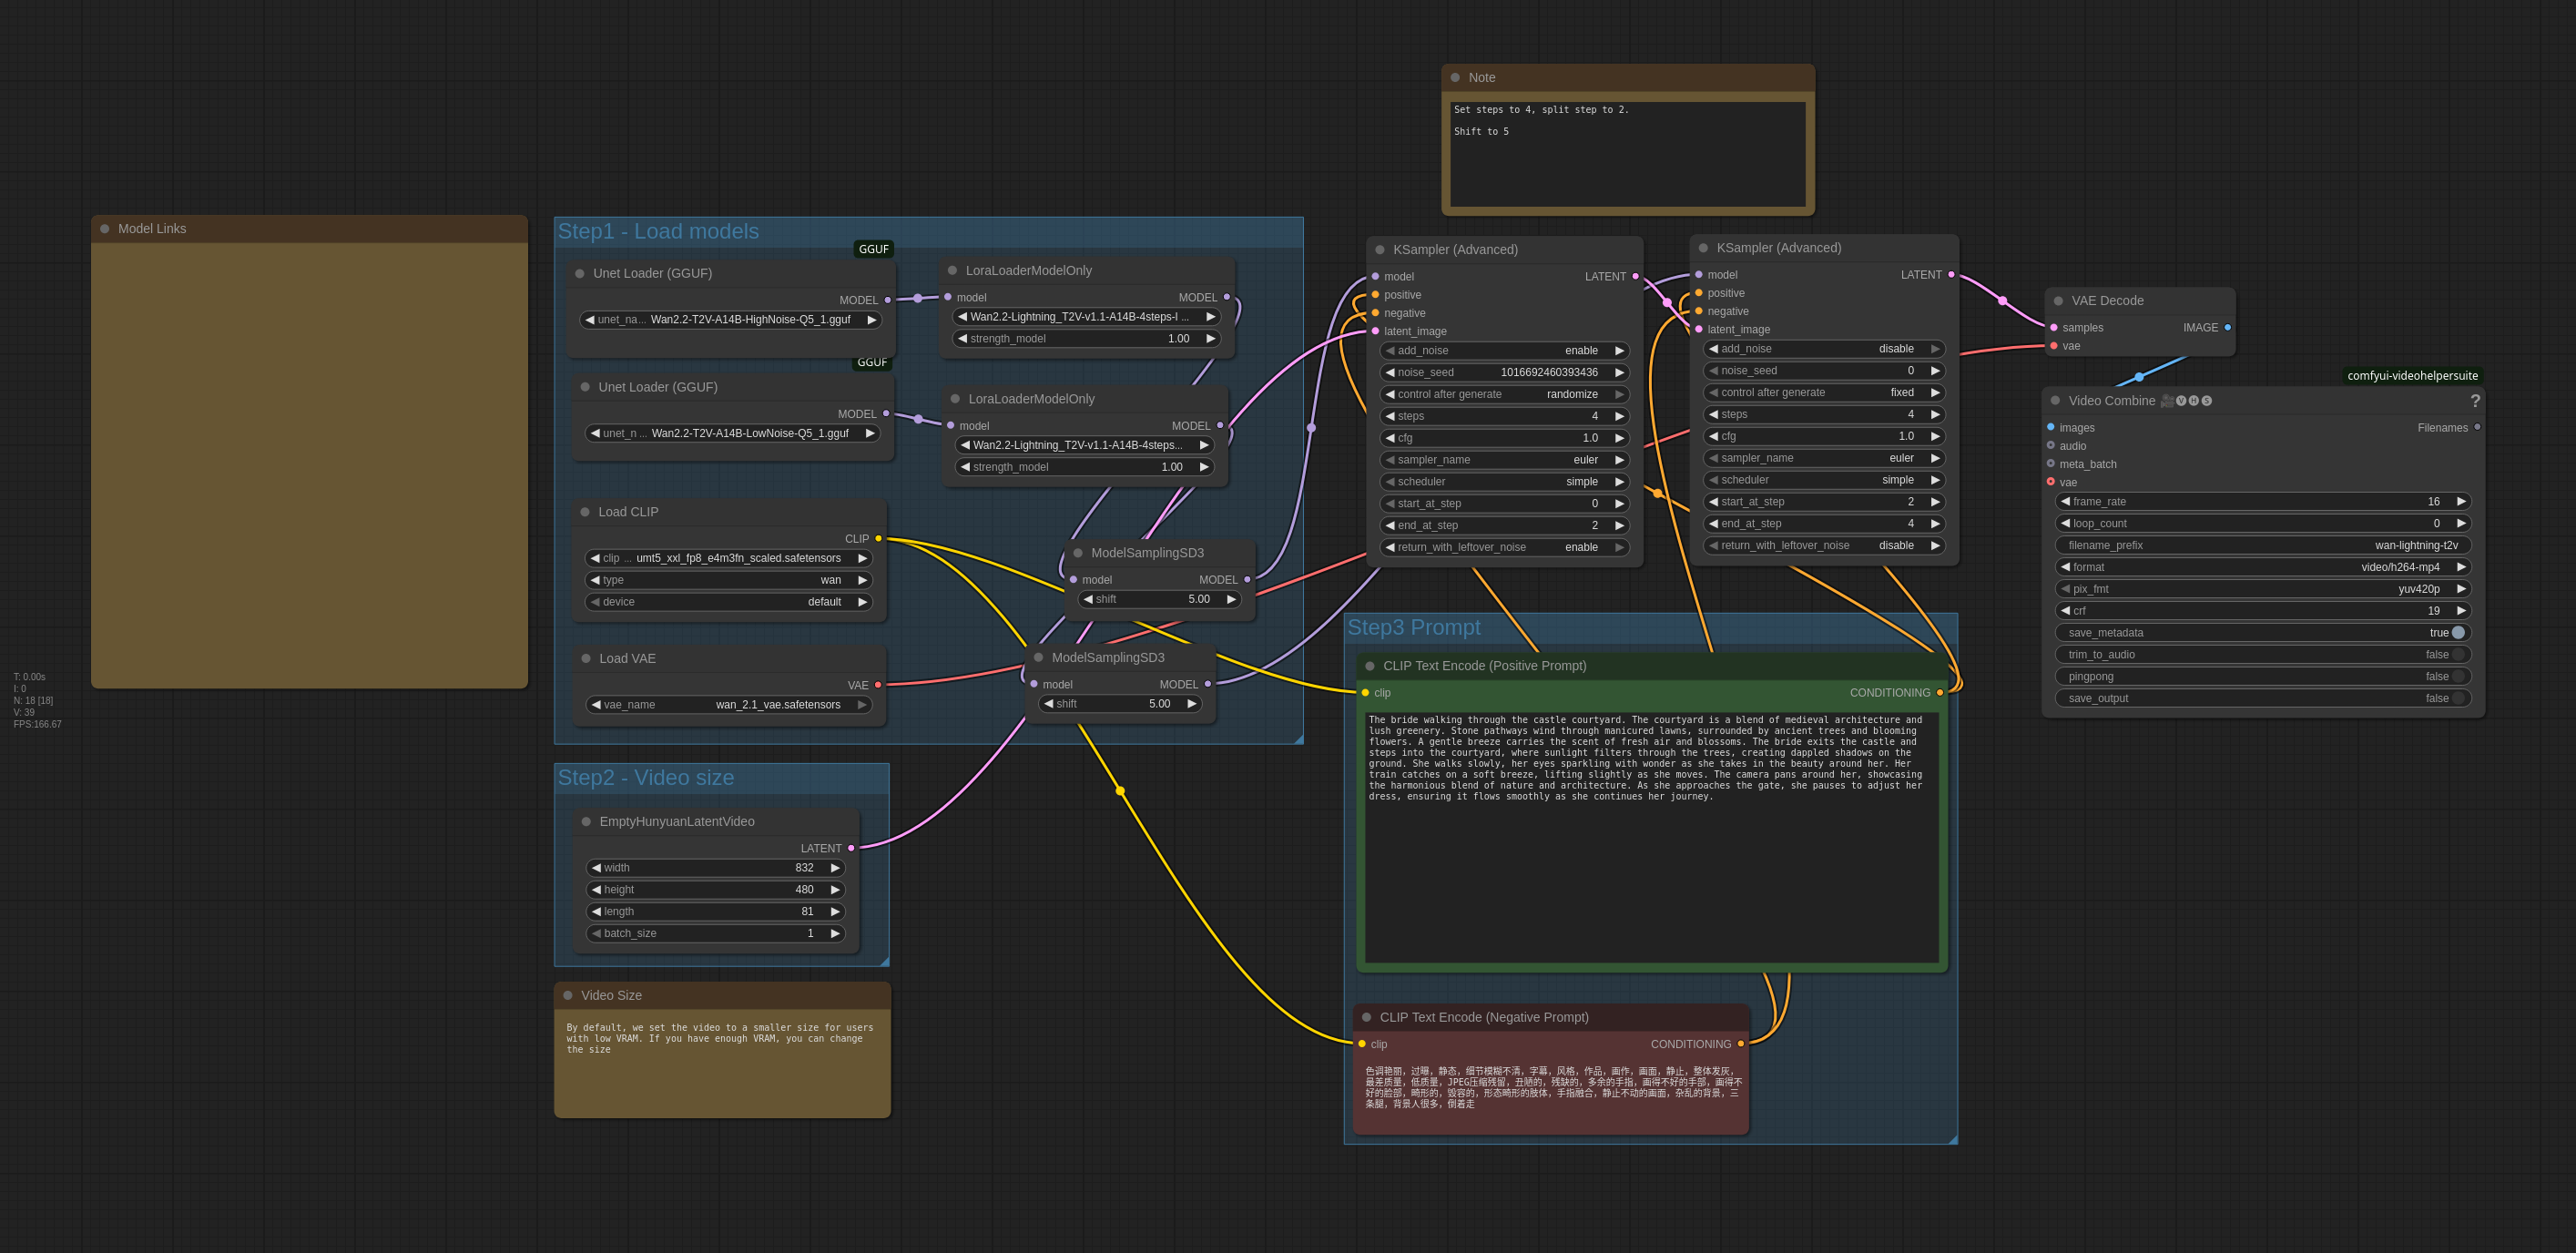Viewport: 2576px width, 1253px height.
Task: Increase frame_rate with its right arrow
Action: [2461, 502]
